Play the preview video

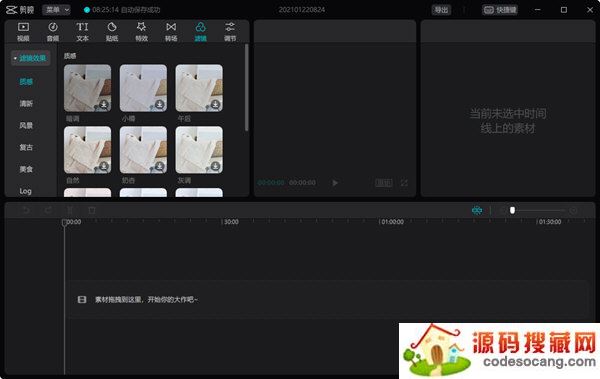click(335, 183)
